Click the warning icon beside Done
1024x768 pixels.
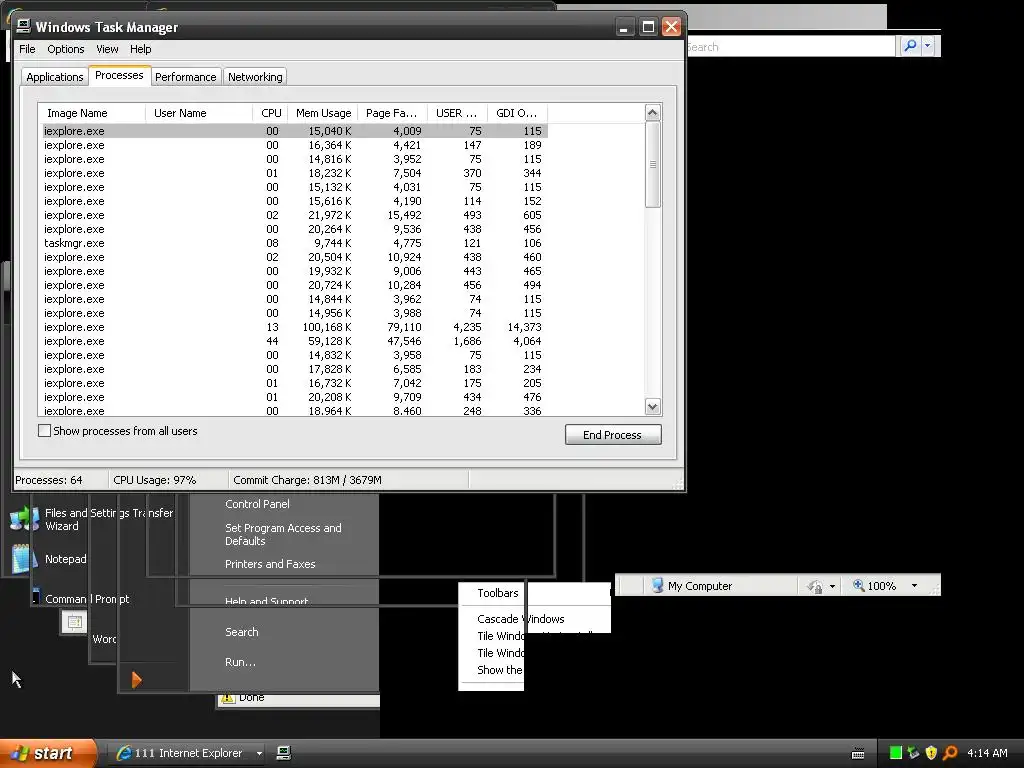point(227,698)
